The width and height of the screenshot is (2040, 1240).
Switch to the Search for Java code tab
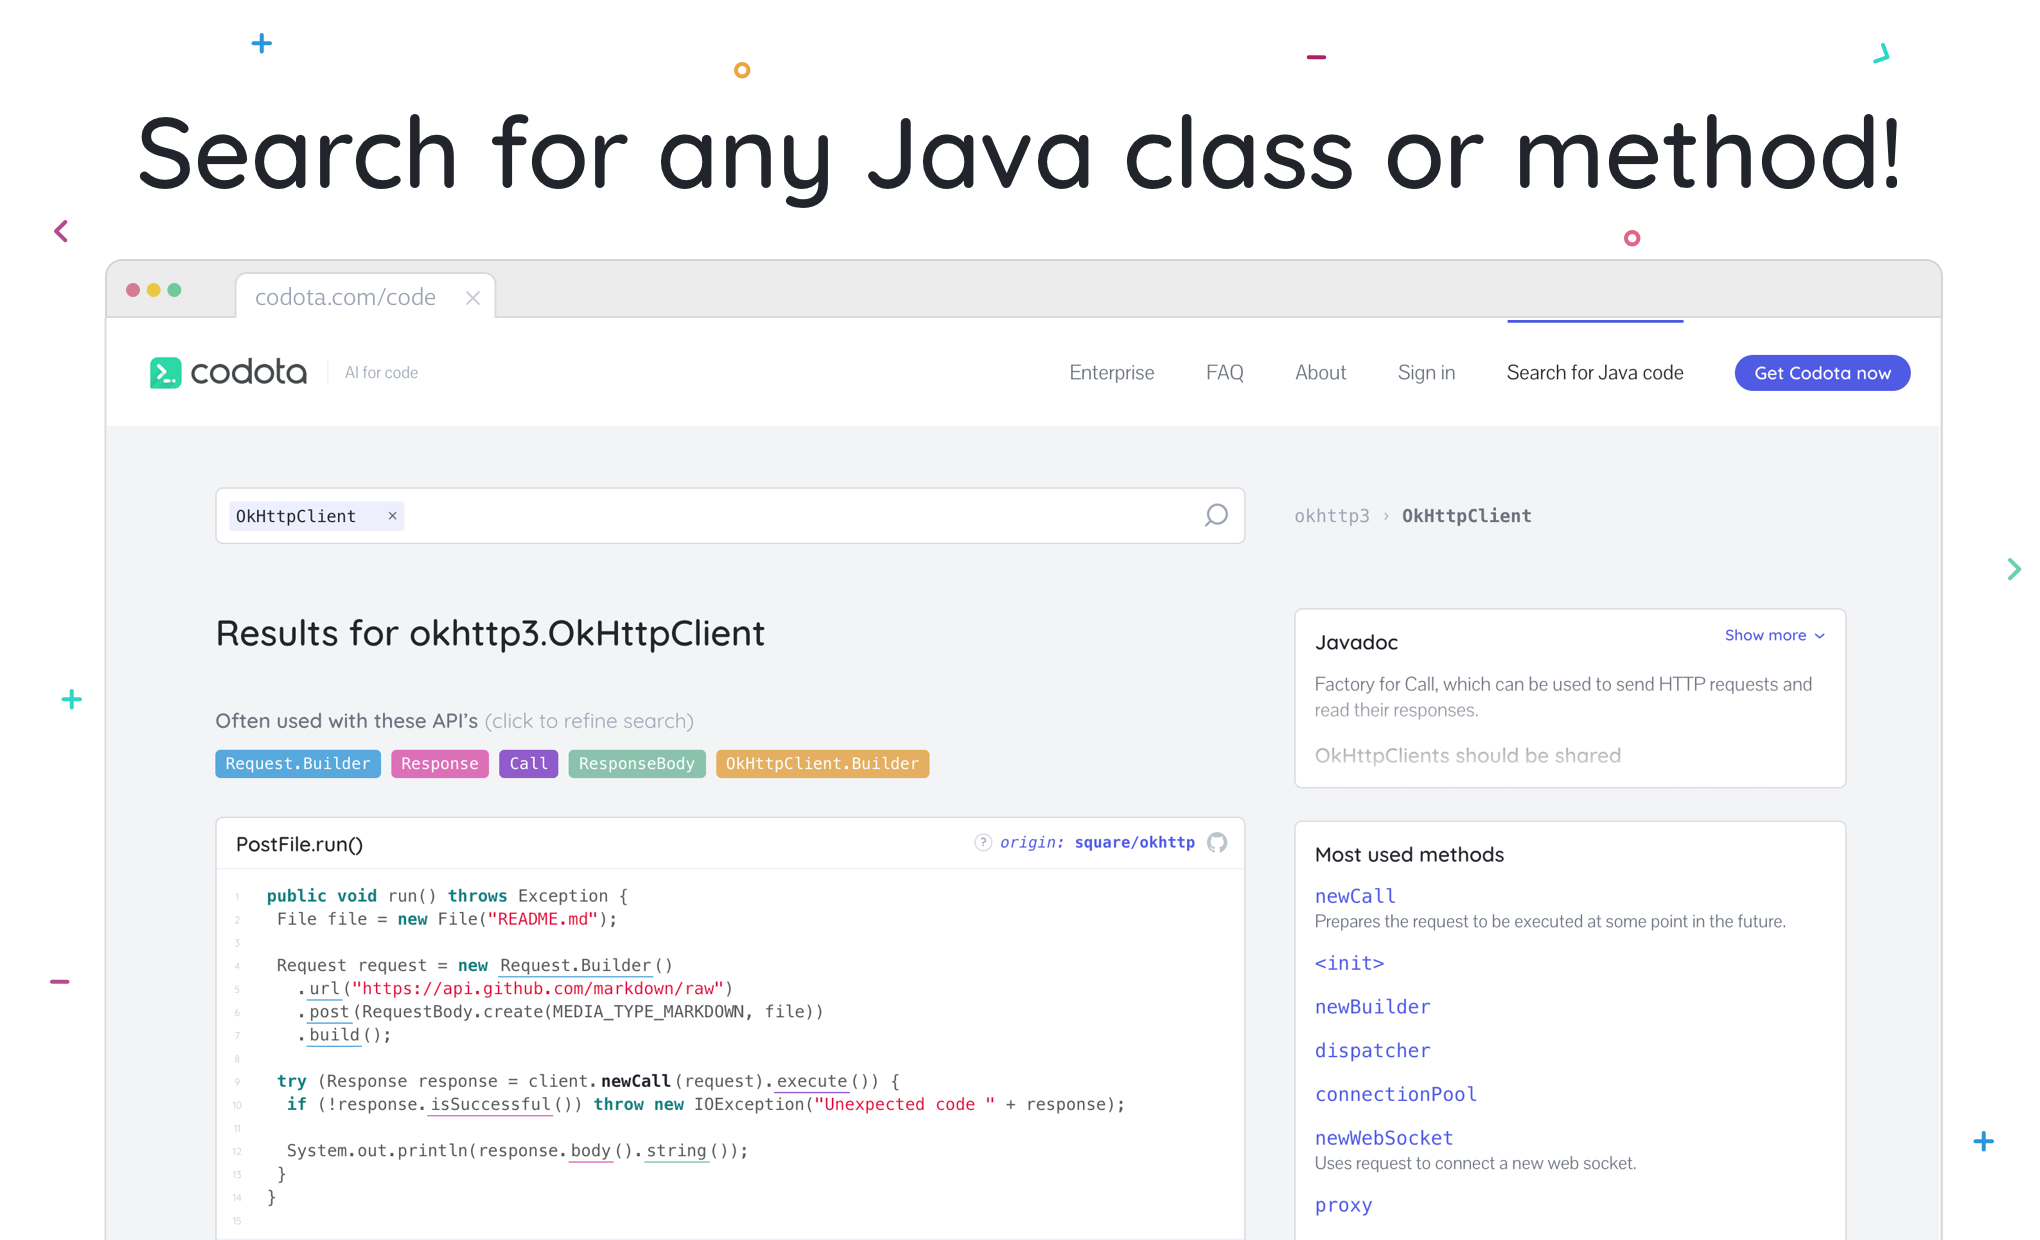click(x=1594, y=372)
